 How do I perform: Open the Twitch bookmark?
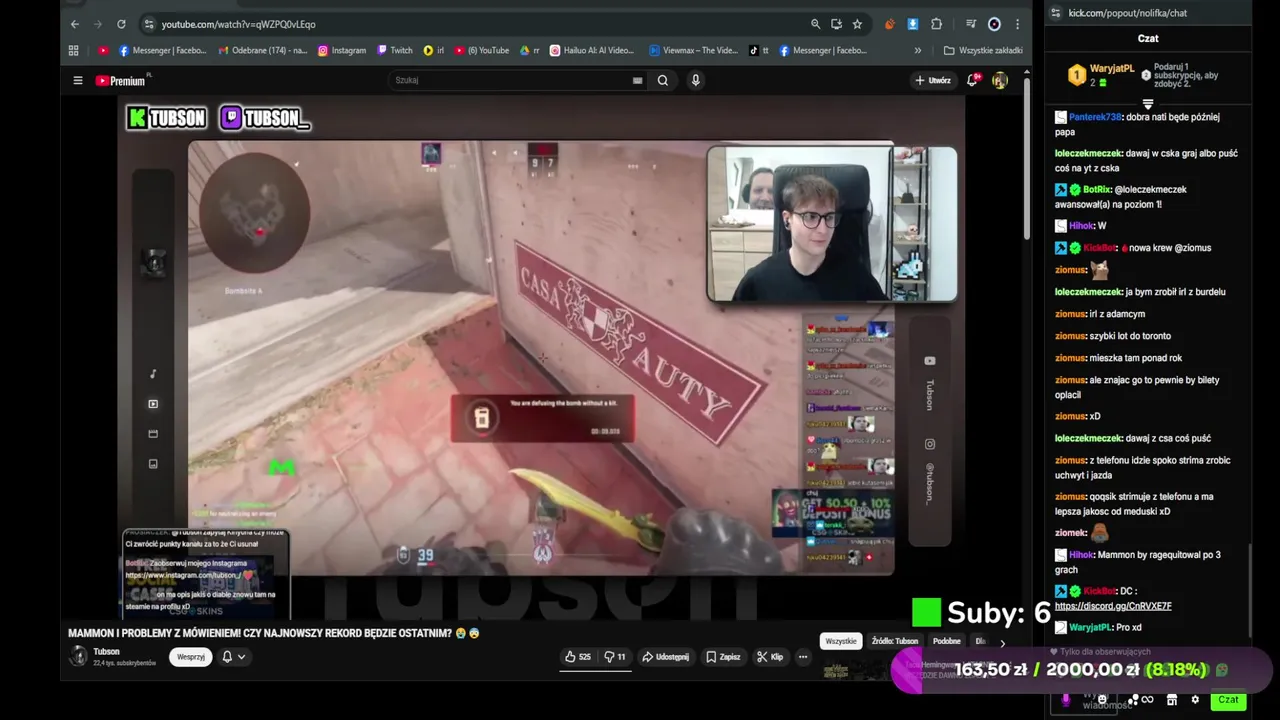pyautogui.click(x=395, y=50)
